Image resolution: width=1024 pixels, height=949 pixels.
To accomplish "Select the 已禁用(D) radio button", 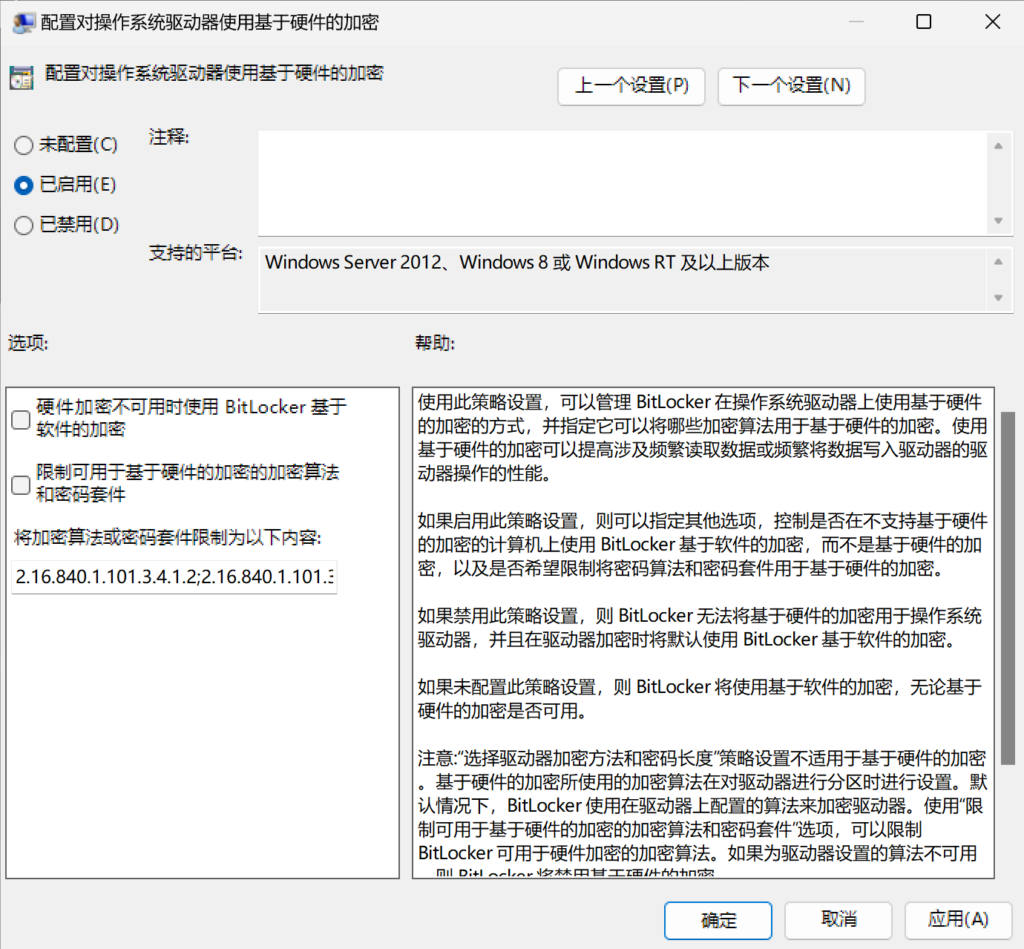I will [23, 225].
